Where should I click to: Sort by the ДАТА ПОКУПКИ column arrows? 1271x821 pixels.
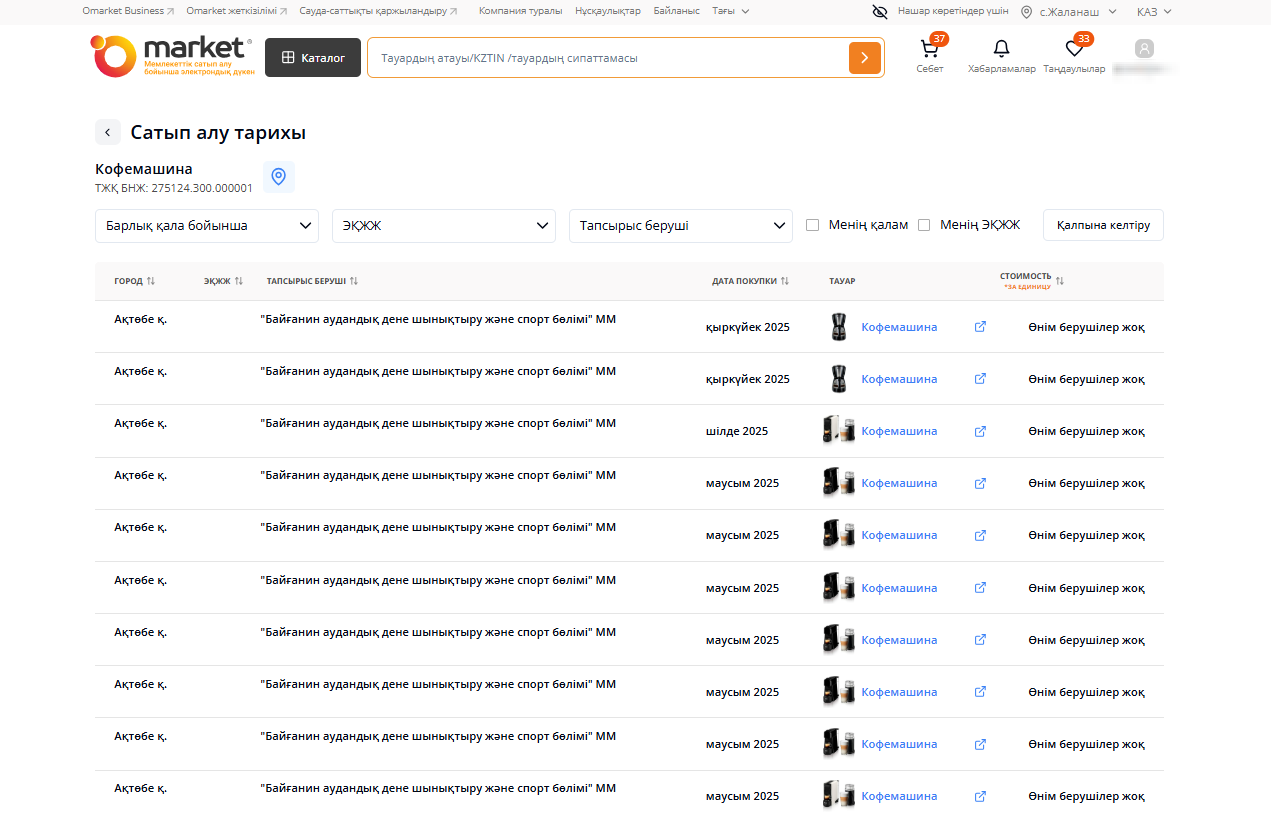pyautogui.click(x=785, y=282)
